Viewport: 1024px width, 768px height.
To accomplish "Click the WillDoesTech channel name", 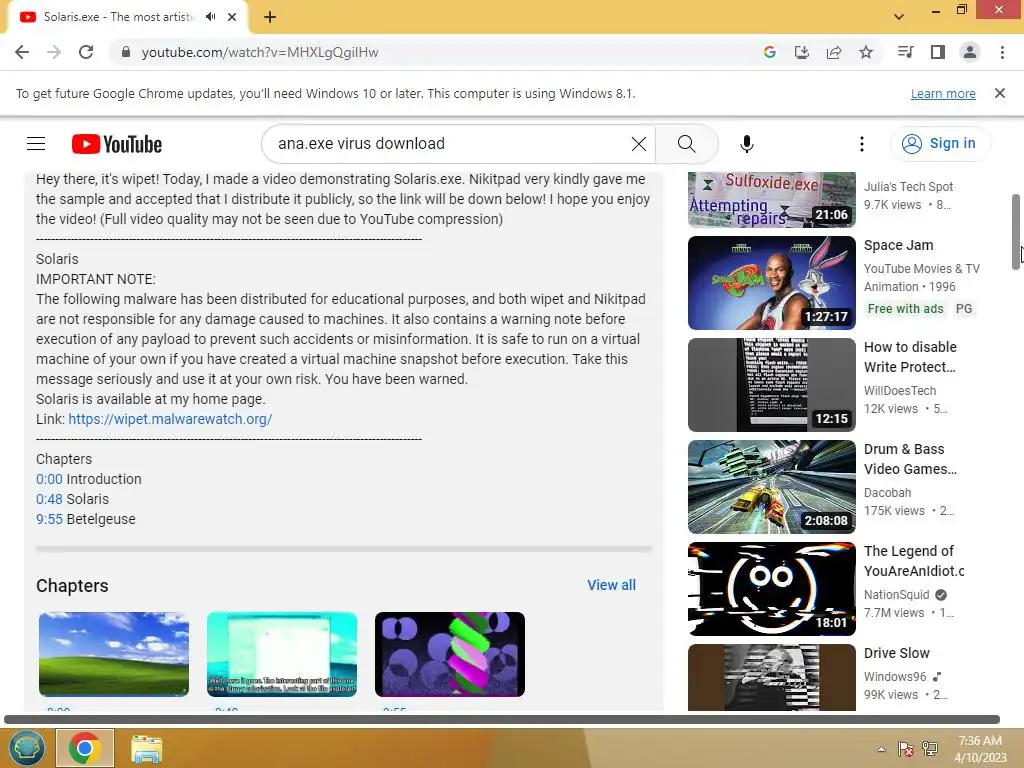I will 900,391.
